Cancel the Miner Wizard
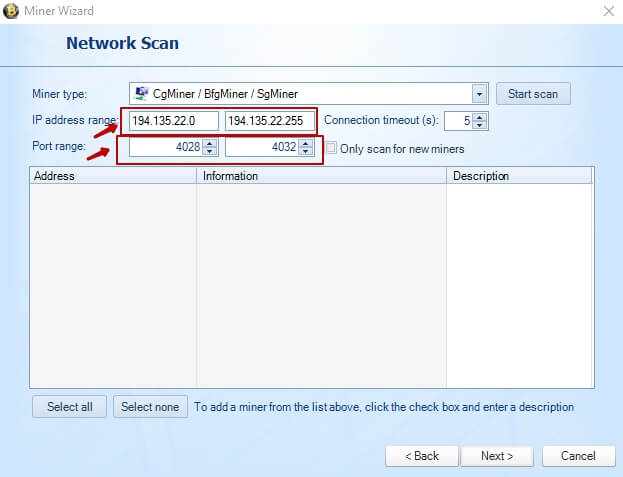623x477 pixels. click(578, 456)
